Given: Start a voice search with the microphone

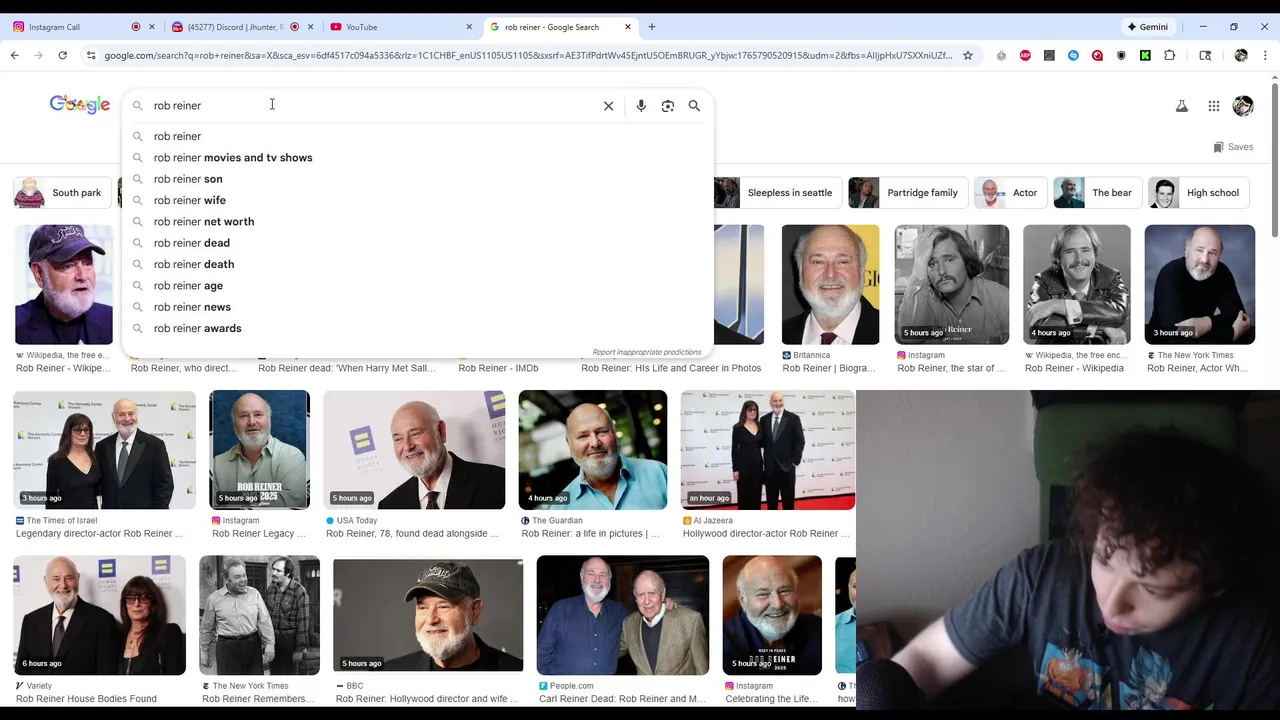Looking at the screenshot, I should point(641,106).
